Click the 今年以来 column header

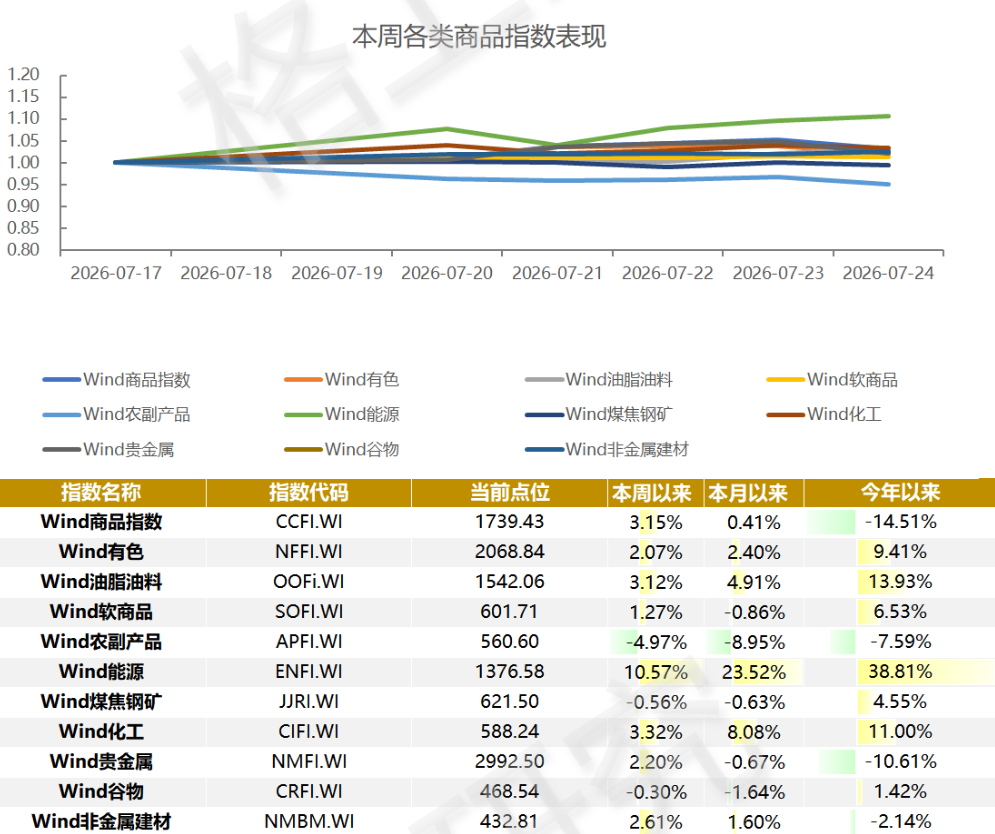click(x=899, y=493)
